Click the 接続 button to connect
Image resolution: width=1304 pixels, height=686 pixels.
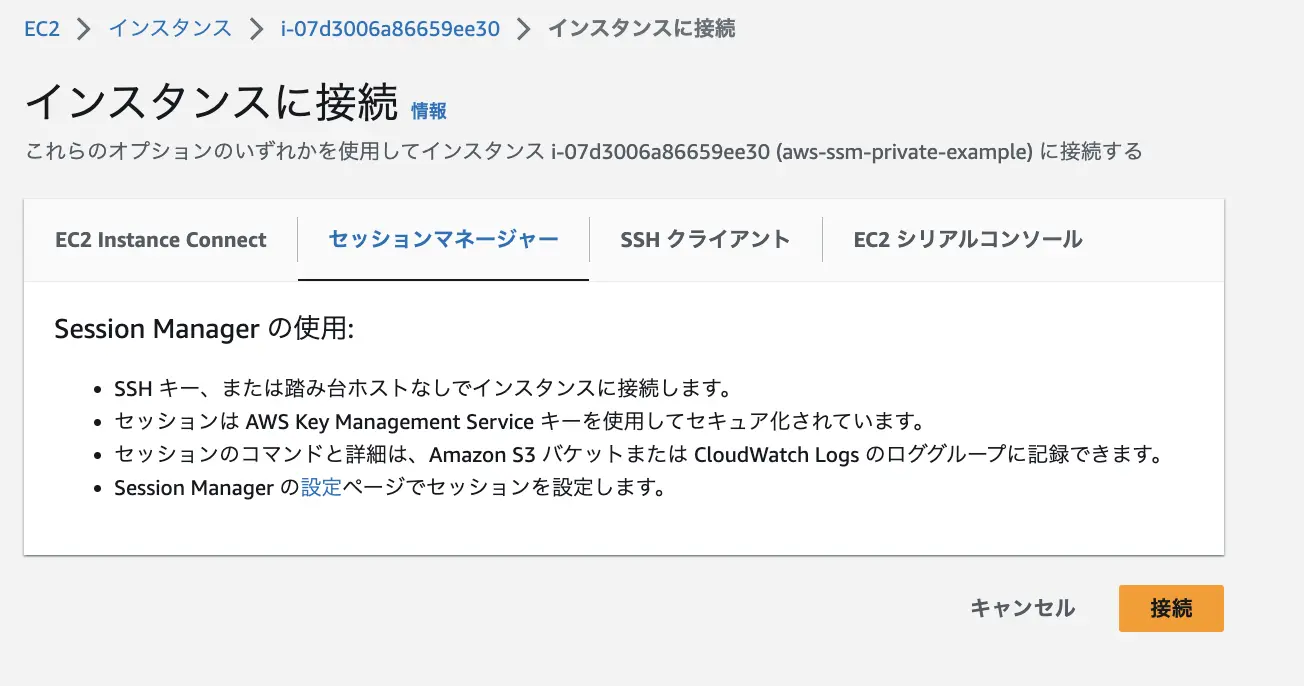1170,608
